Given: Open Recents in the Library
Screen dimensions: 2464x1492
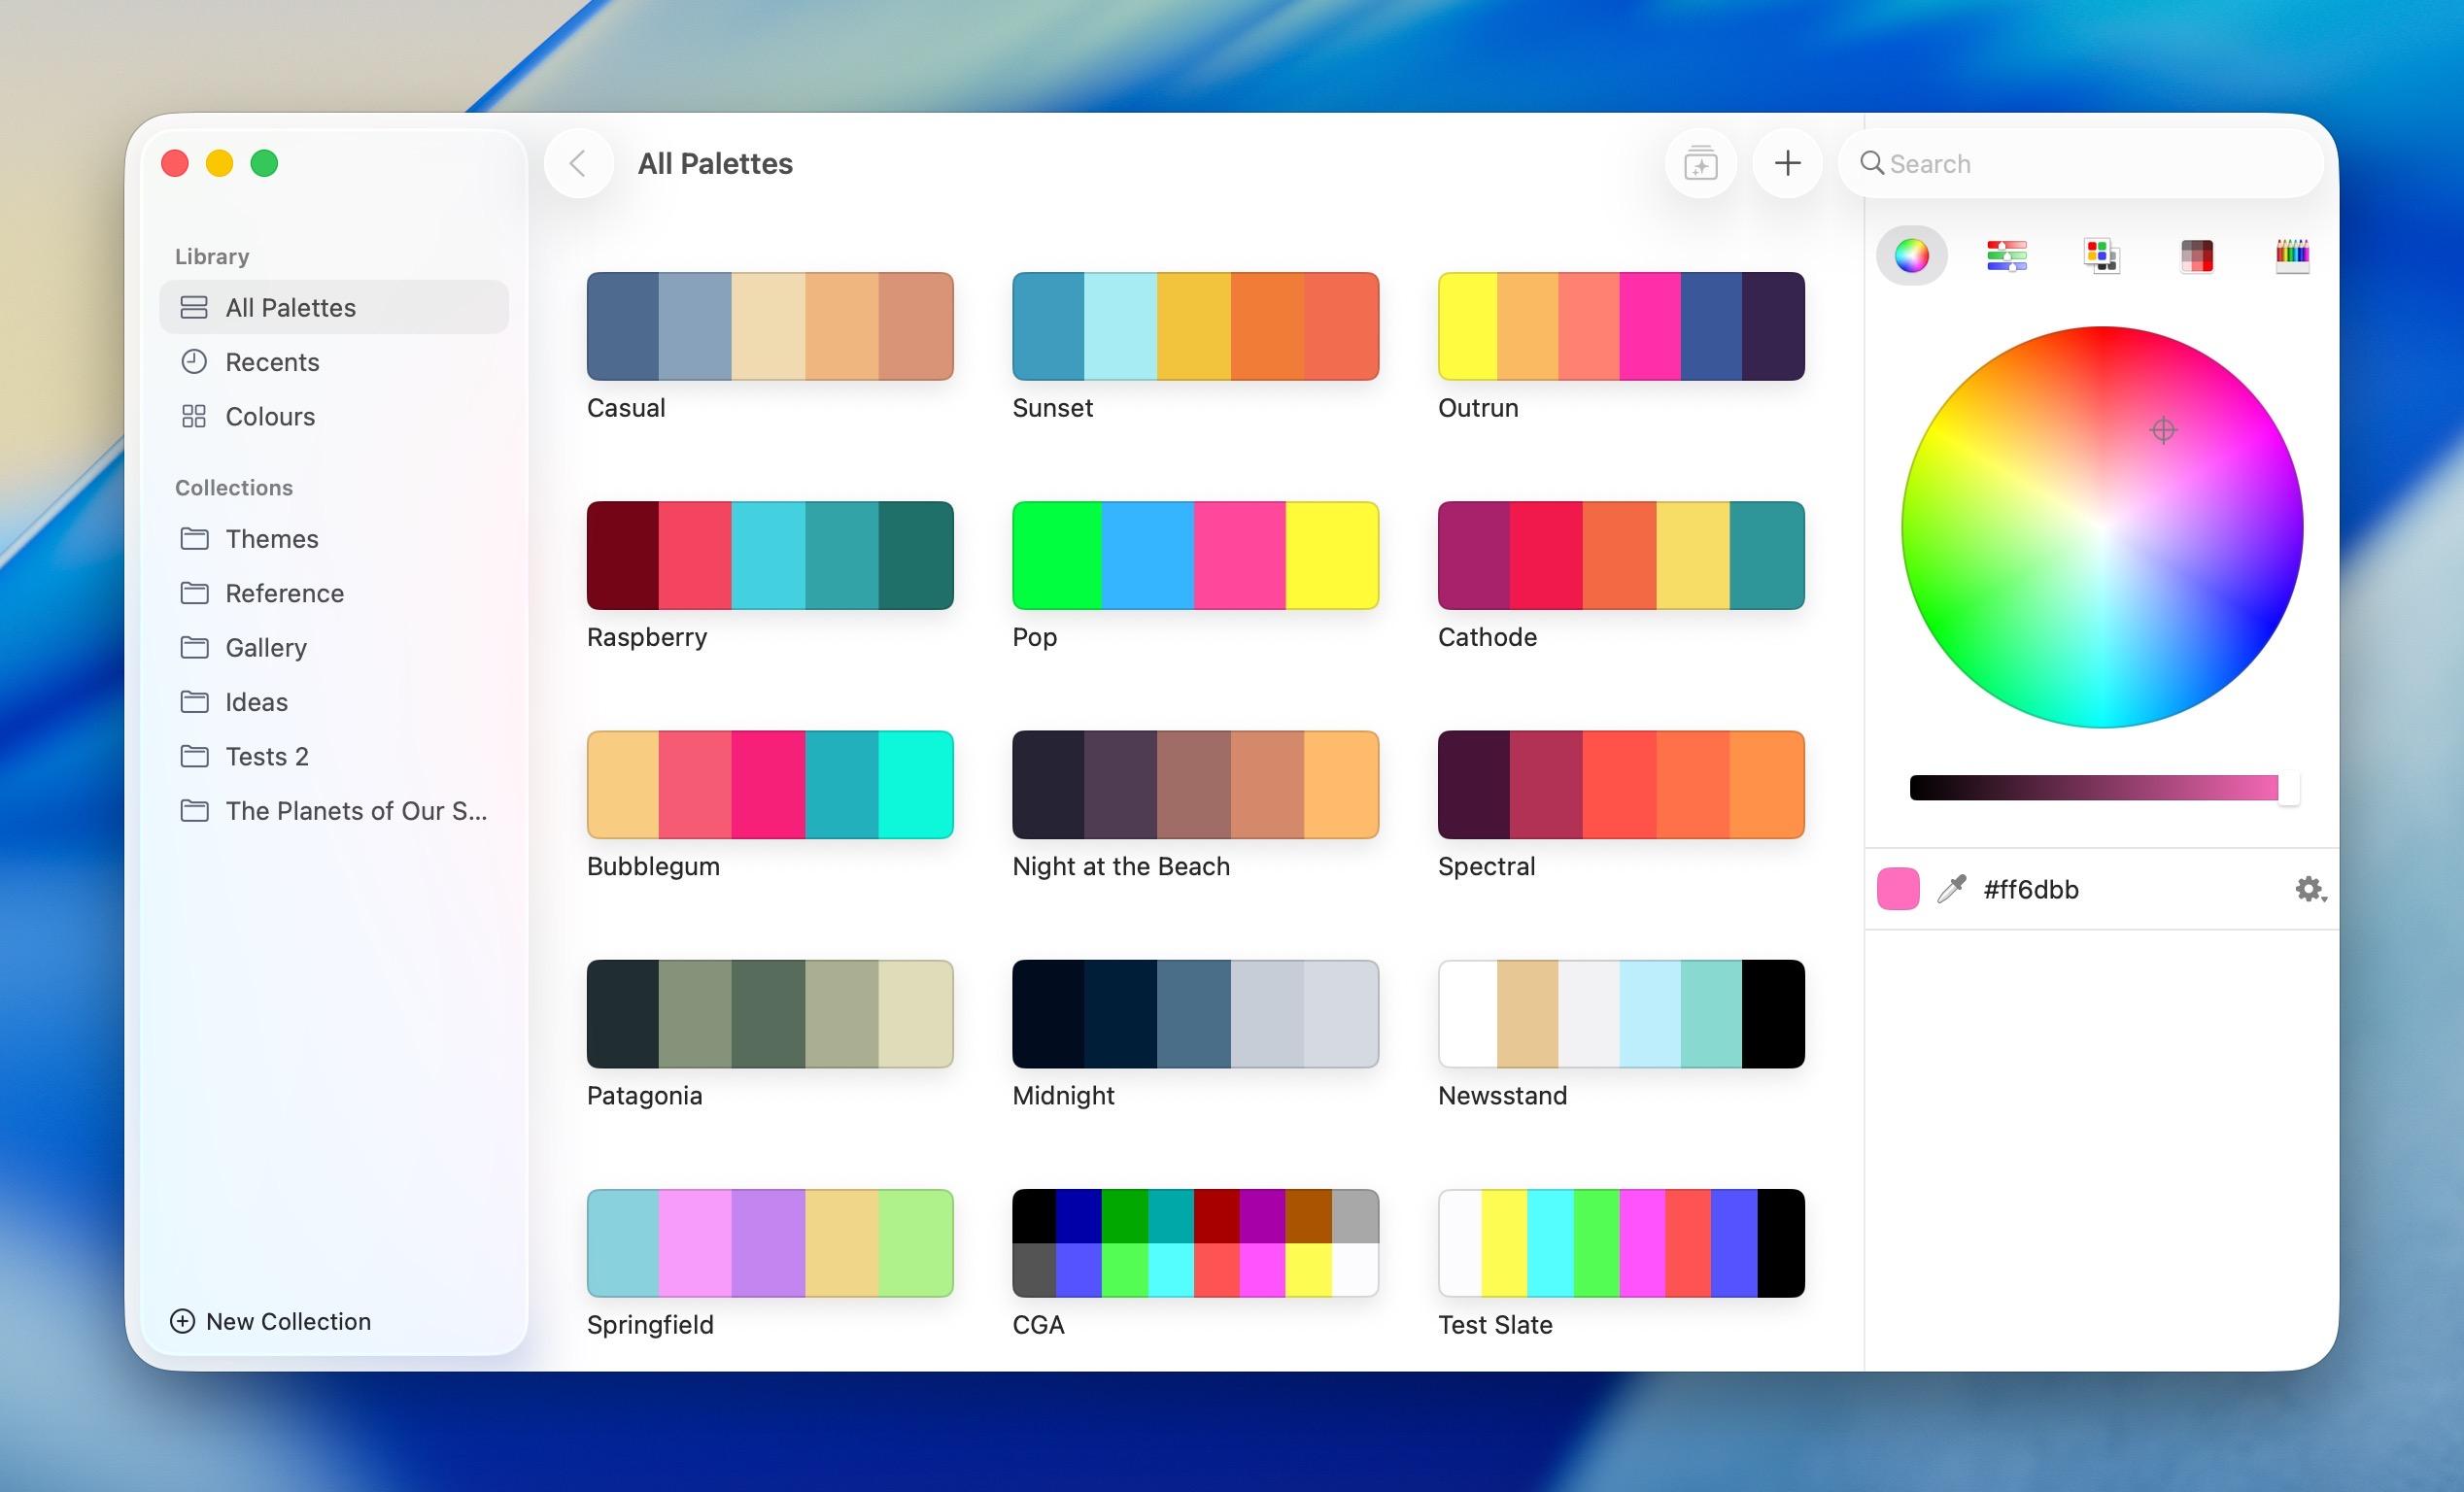Looking at the screenshot, I should click(334, 362).
